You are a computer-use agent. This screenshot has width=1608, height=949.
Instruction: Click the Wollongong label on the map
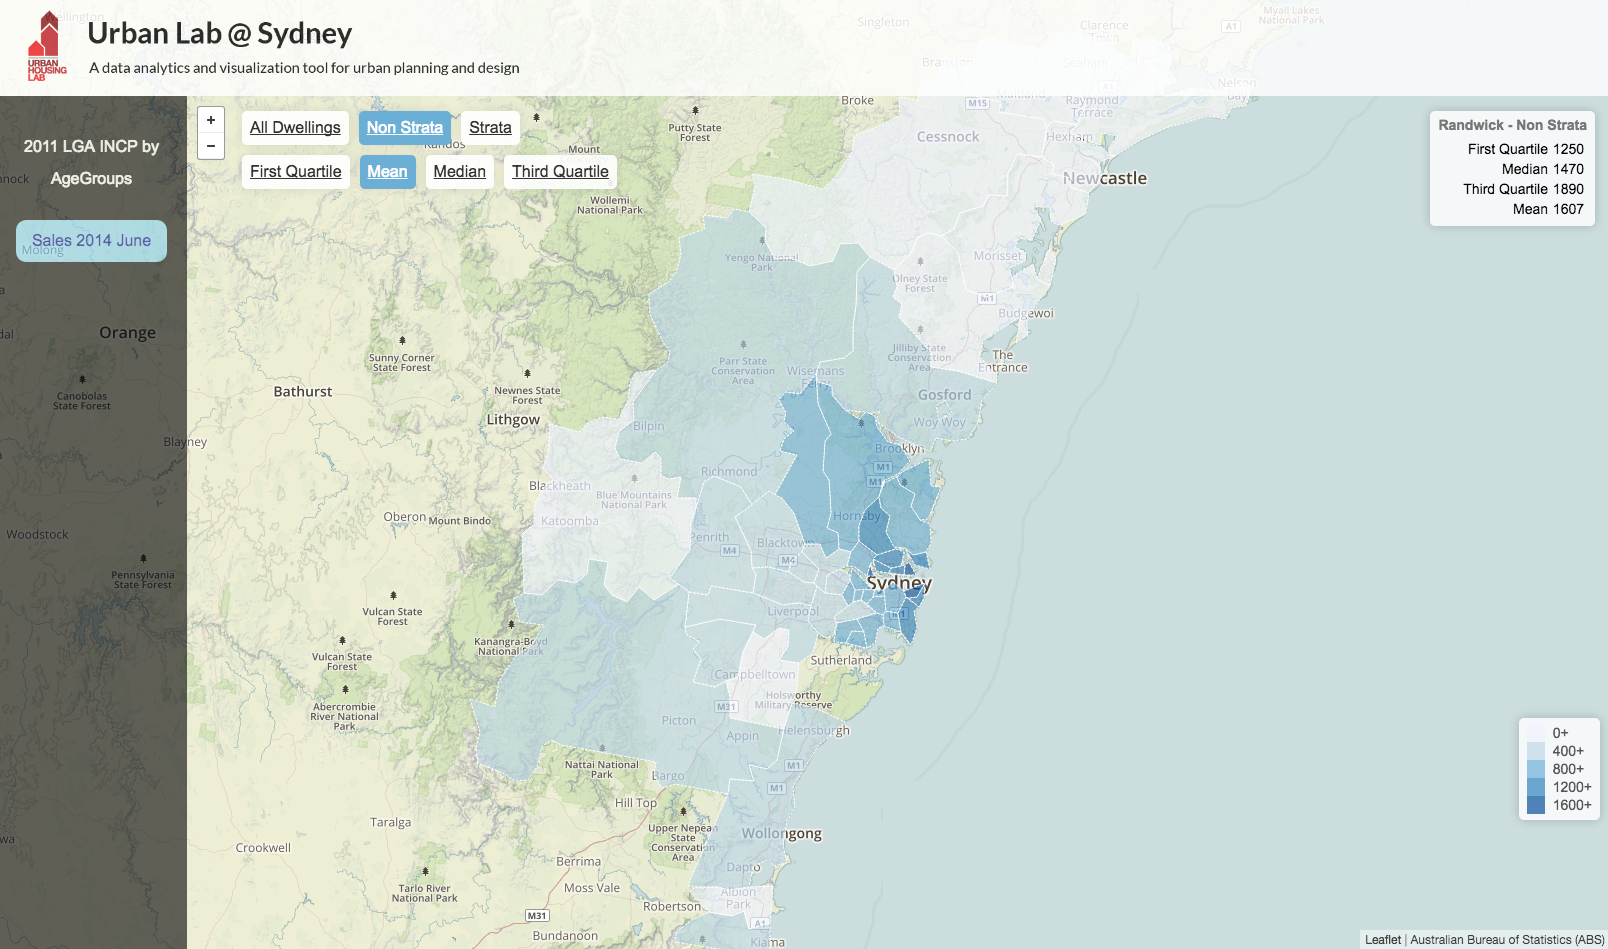pyautogui.click(x=782, y=833)
